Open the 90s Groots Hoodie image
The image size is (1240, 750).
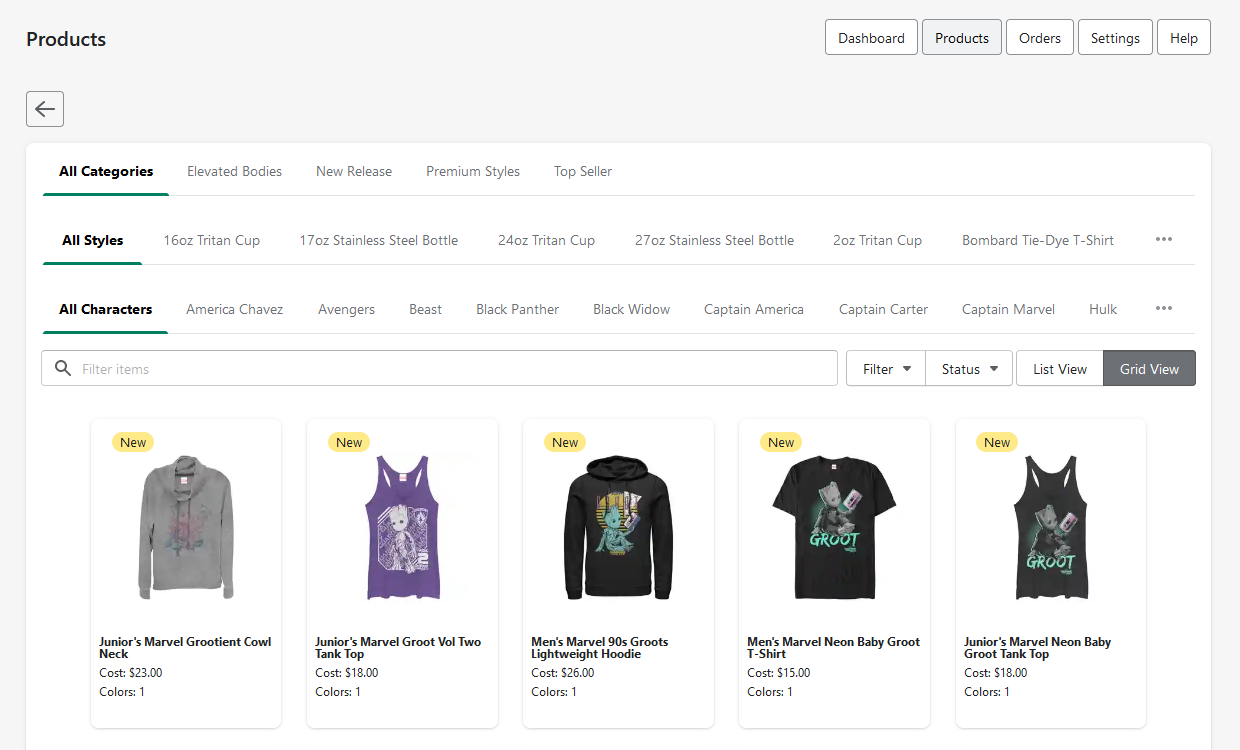pos(618,527)
